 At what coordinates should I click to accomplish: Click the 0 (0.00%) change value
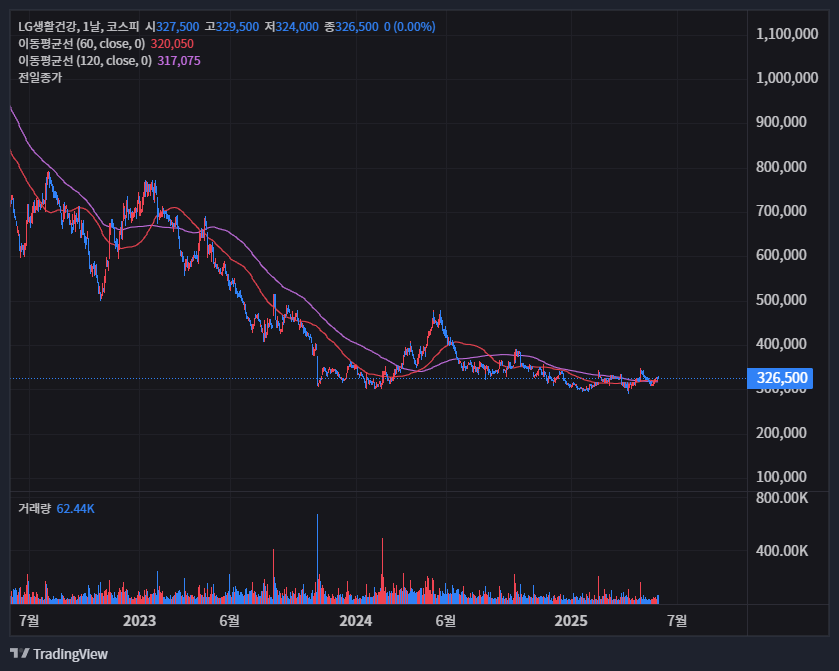[409, 27]
